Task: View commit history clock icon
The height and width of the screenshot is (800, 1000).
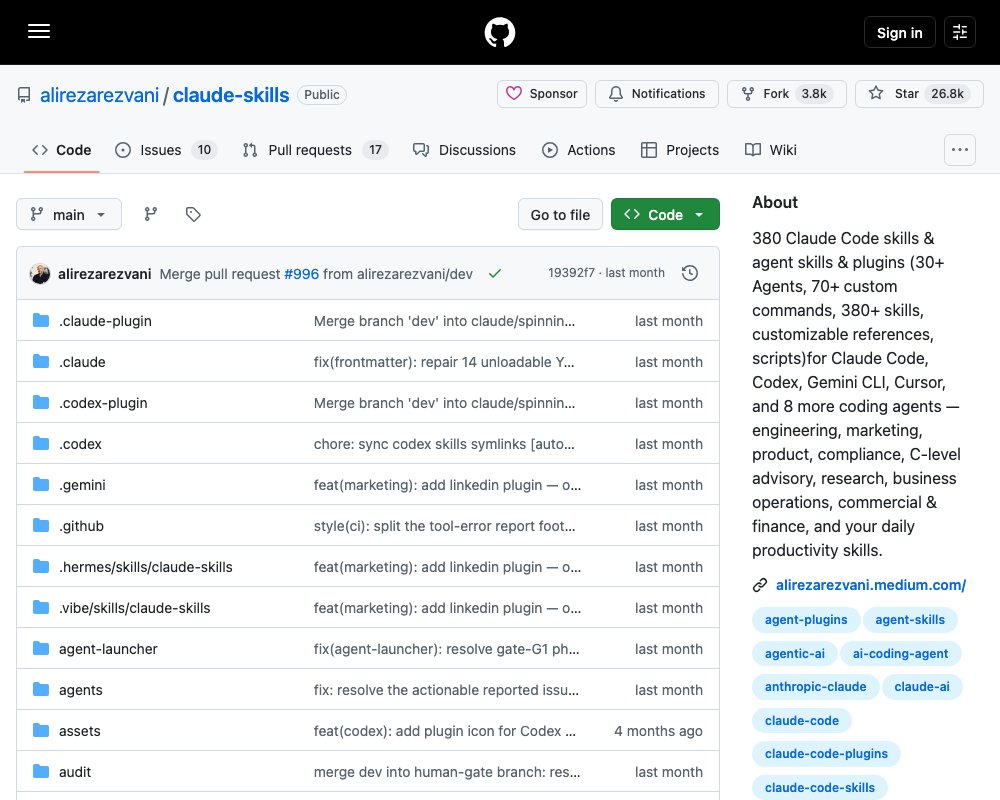Action: [690, 273]
